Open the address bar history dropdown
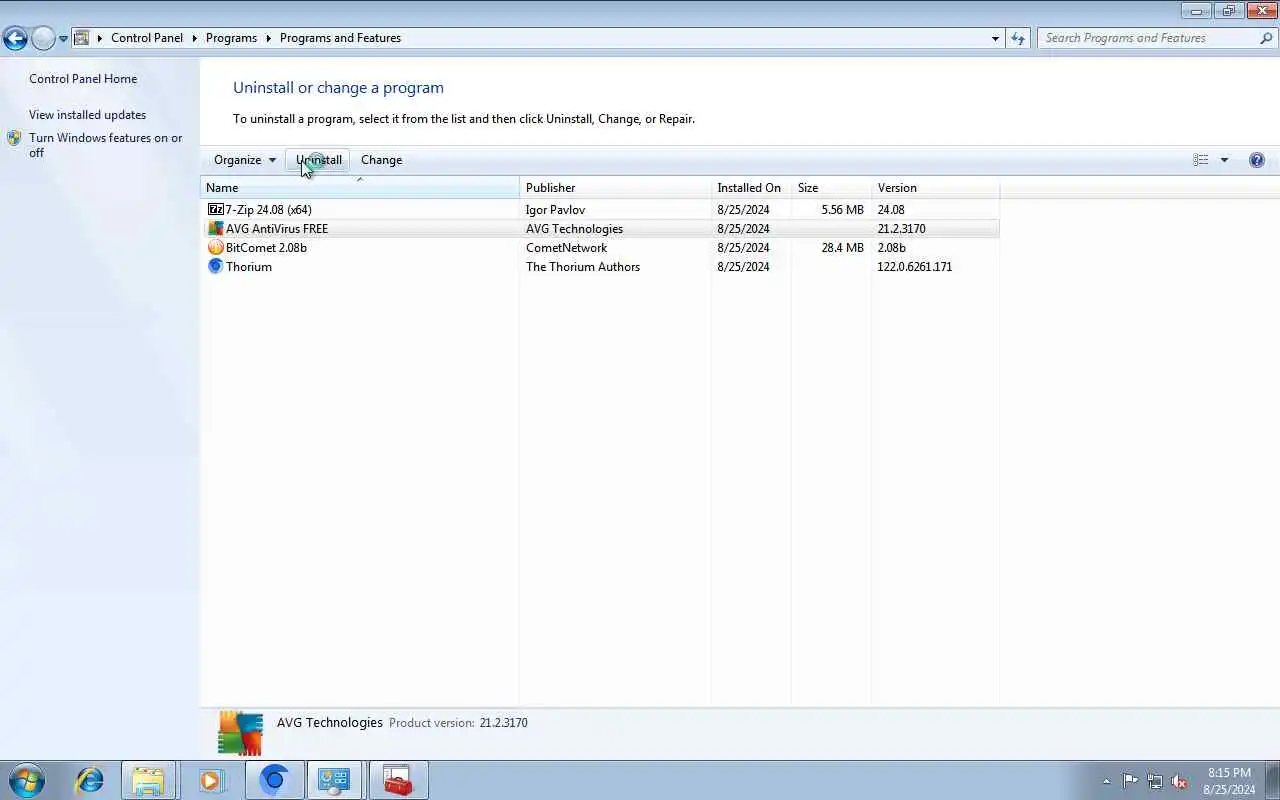Viewport: 1280px width, 800px height. point(995,38)
